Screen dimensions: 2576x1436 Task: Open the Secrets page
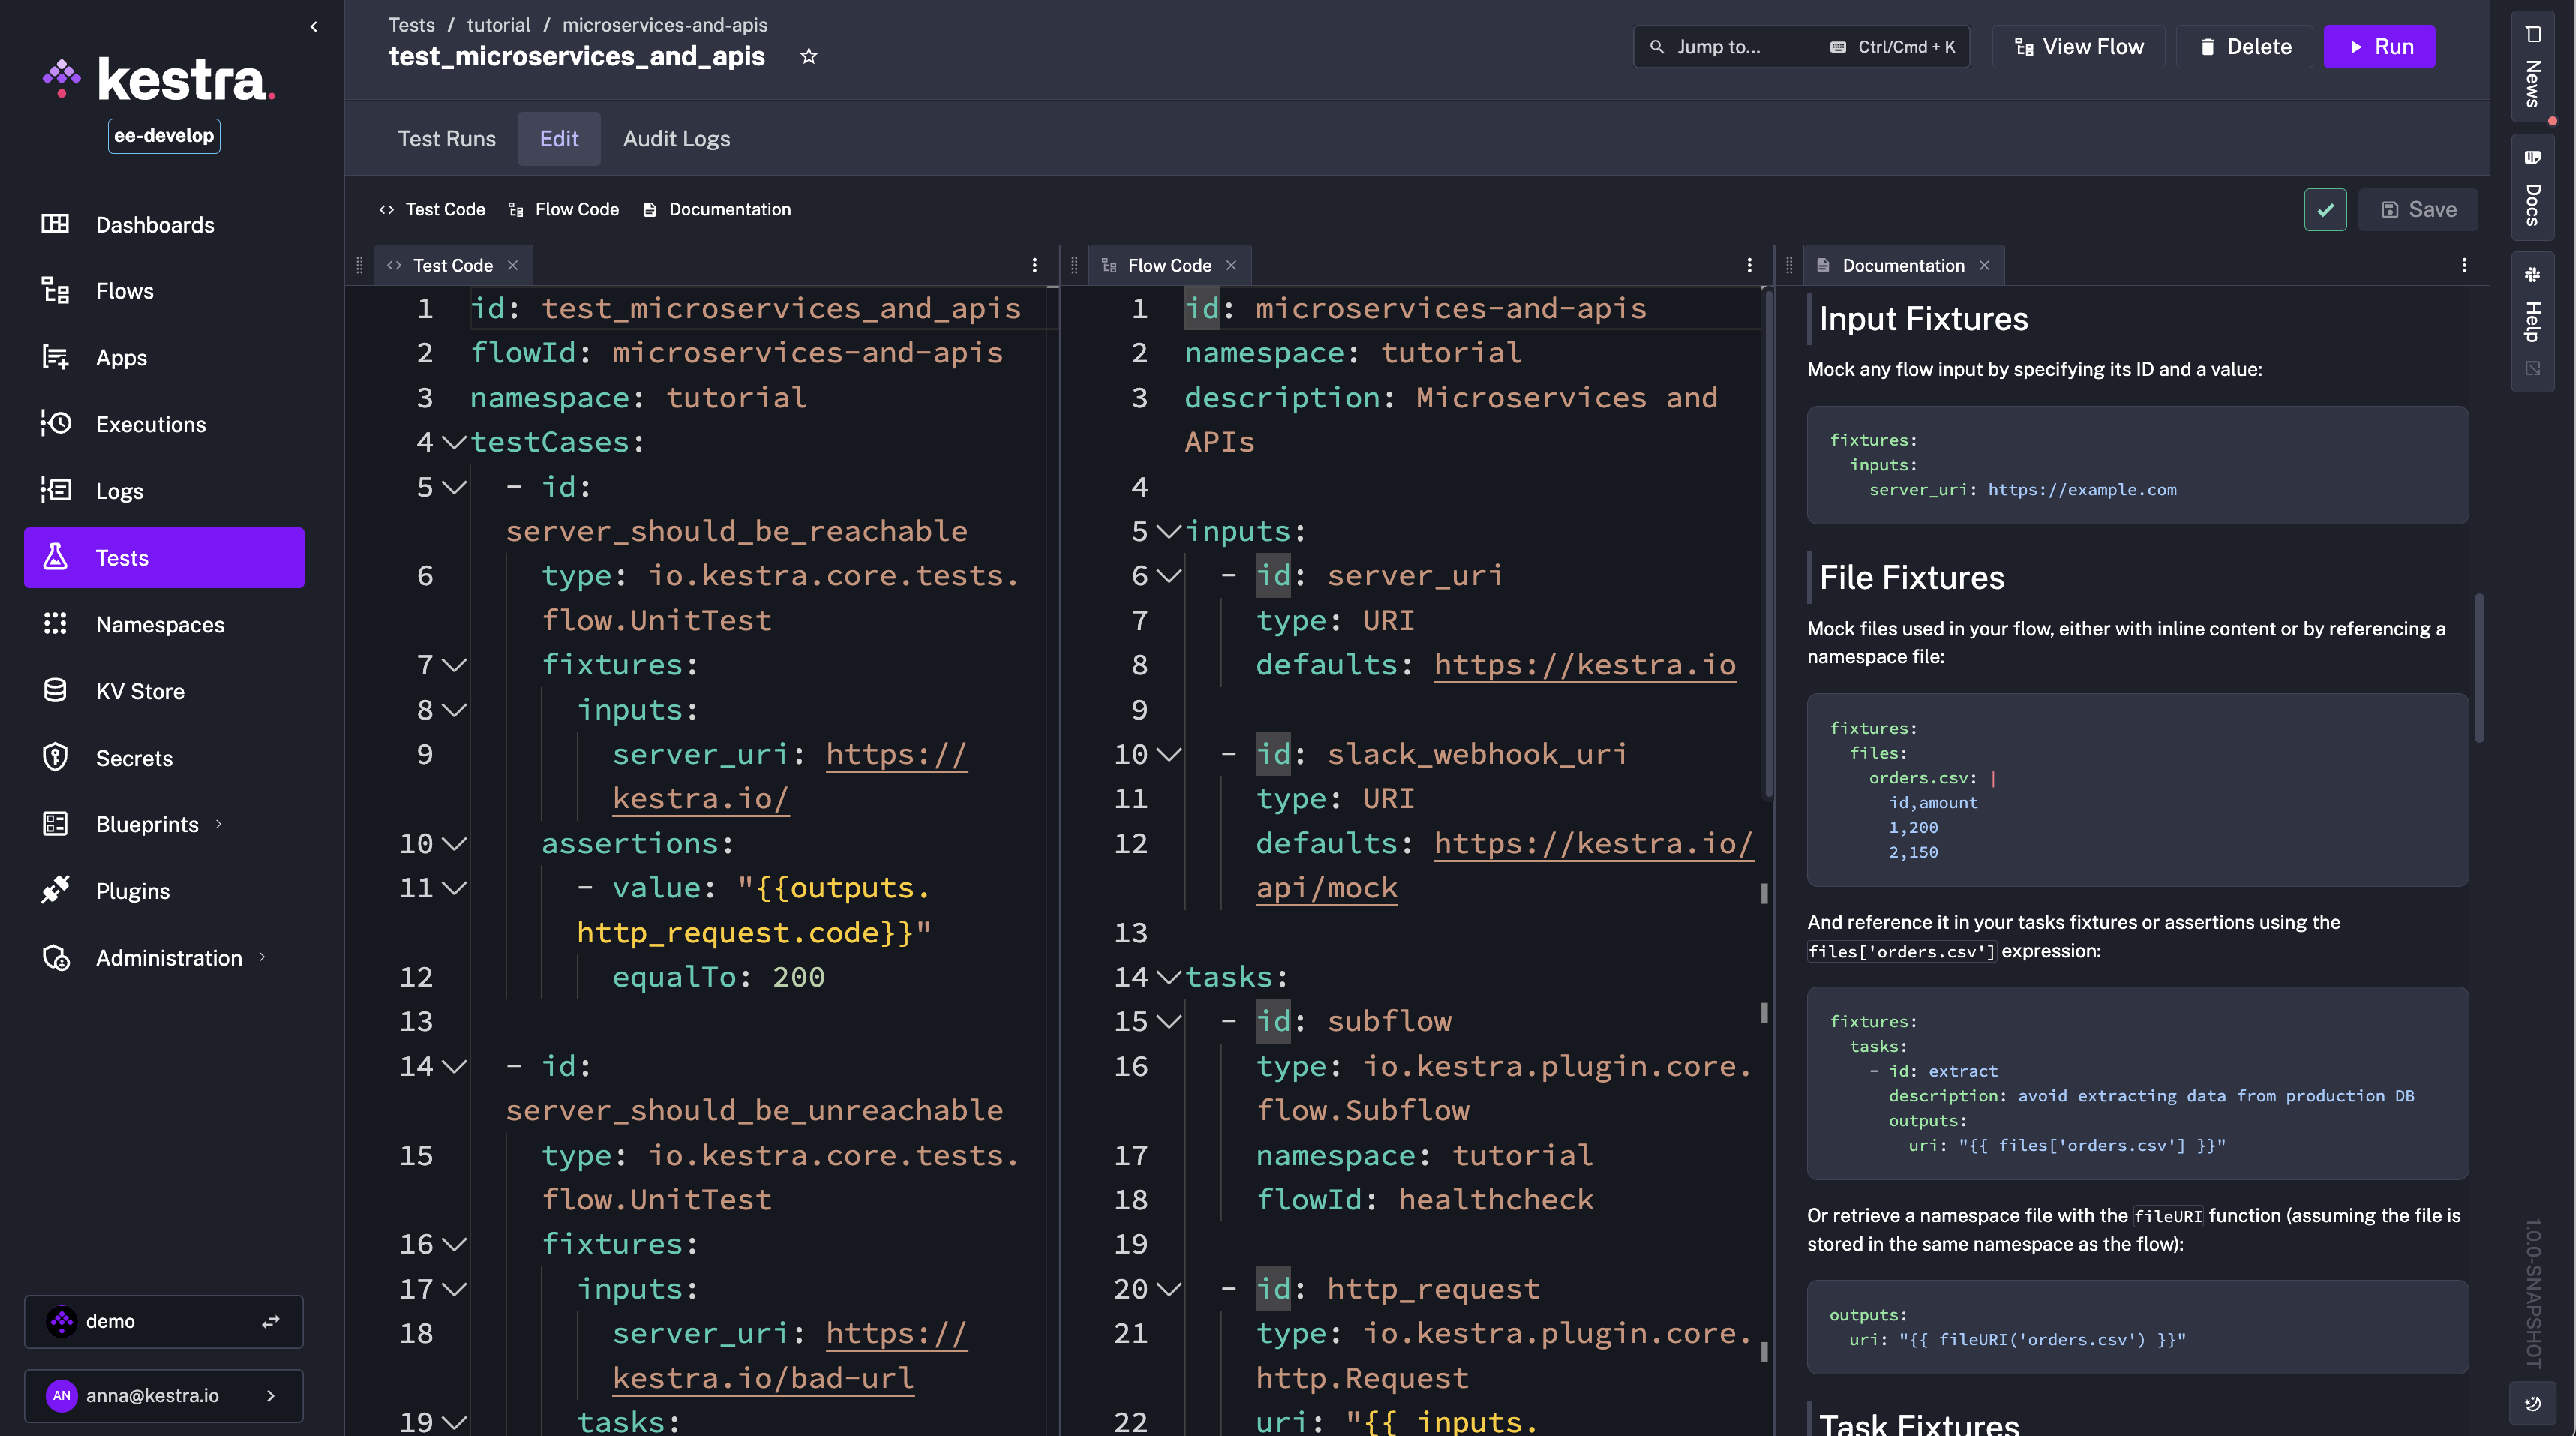click(x=134, y=758)
